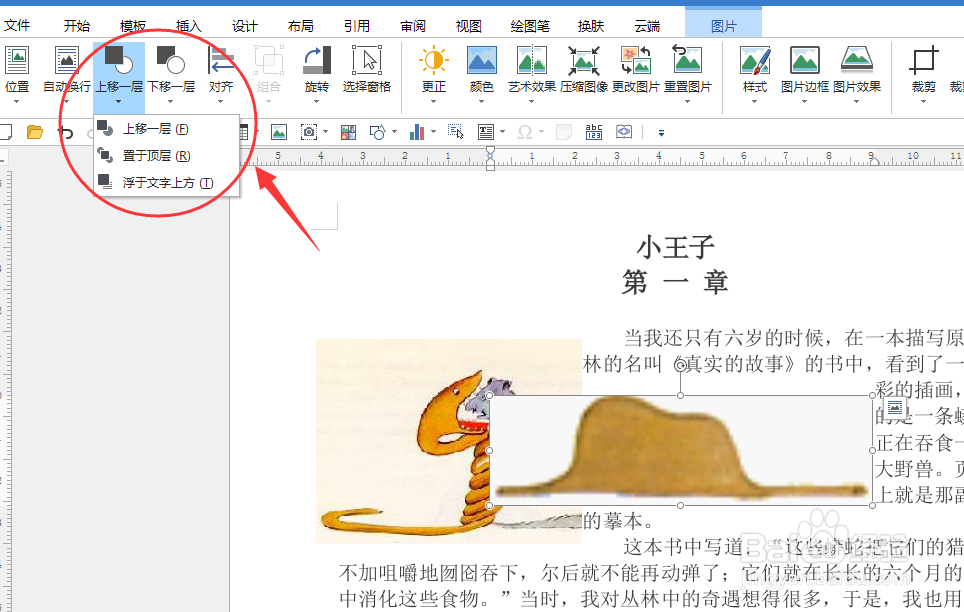Select the brown hat image

[681, 450]
